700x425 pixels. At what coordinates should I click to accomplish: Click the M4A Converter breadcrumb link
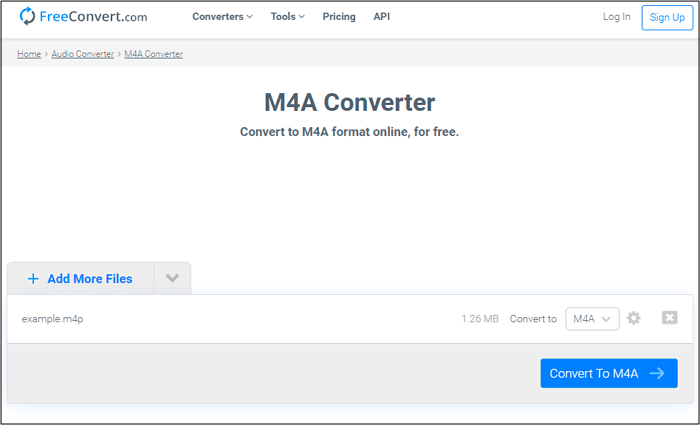point(153,54)
